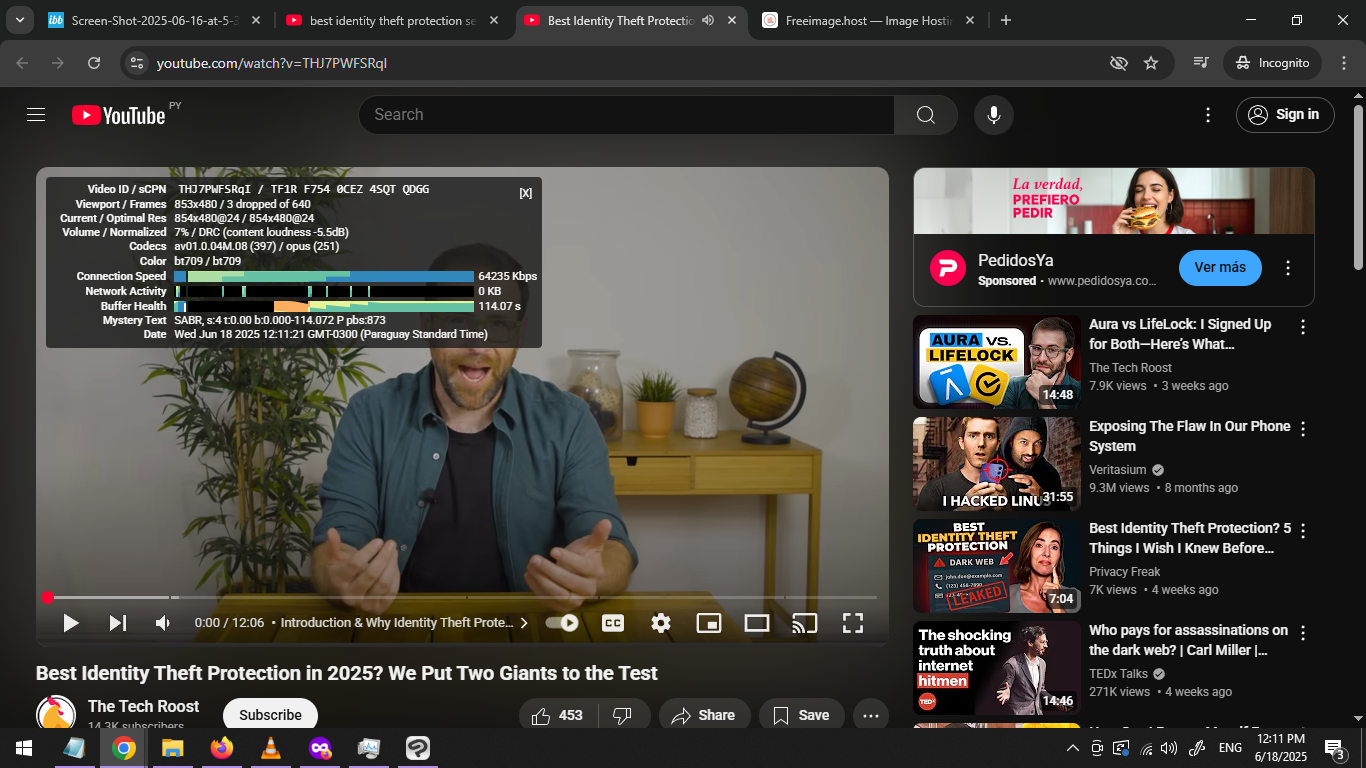This screenshot has width=1366, height=768.
Task: Open more actions menu beside Save
Action: click(x=871, y=715)
